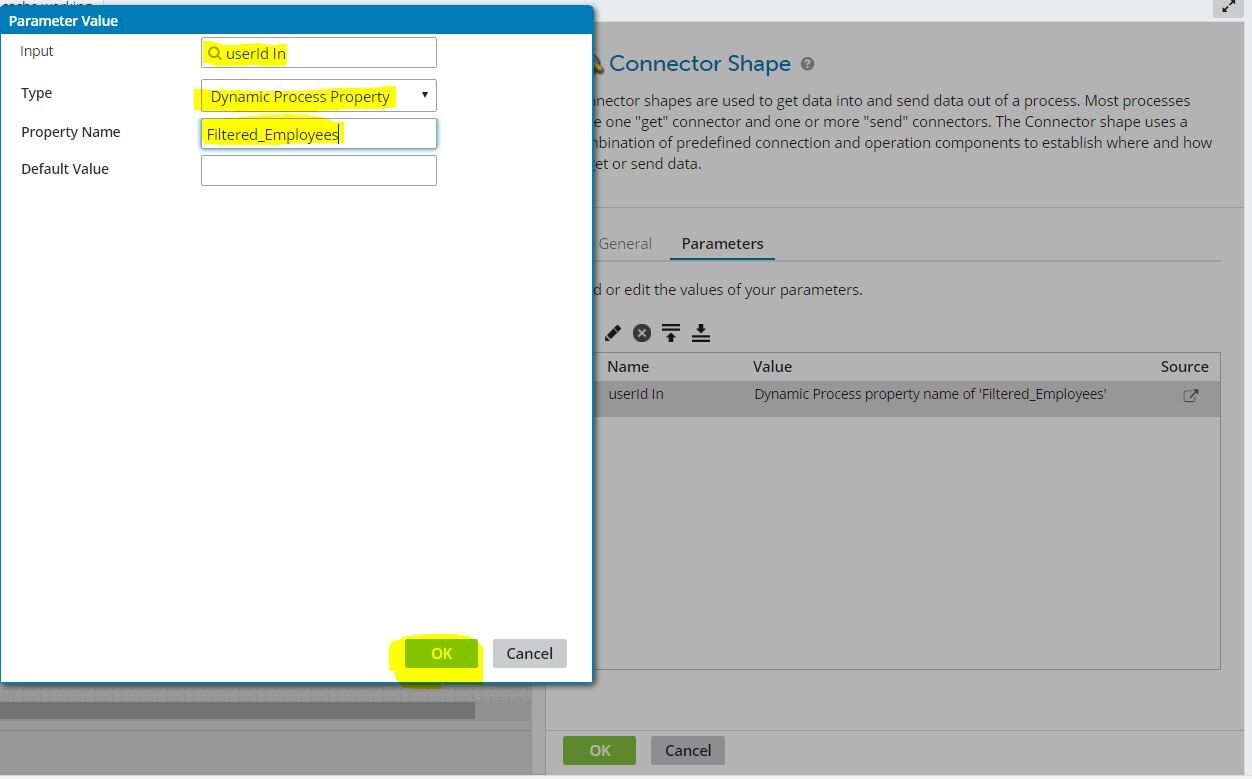Import parameter values using upload icon

(x=671, y=332)
